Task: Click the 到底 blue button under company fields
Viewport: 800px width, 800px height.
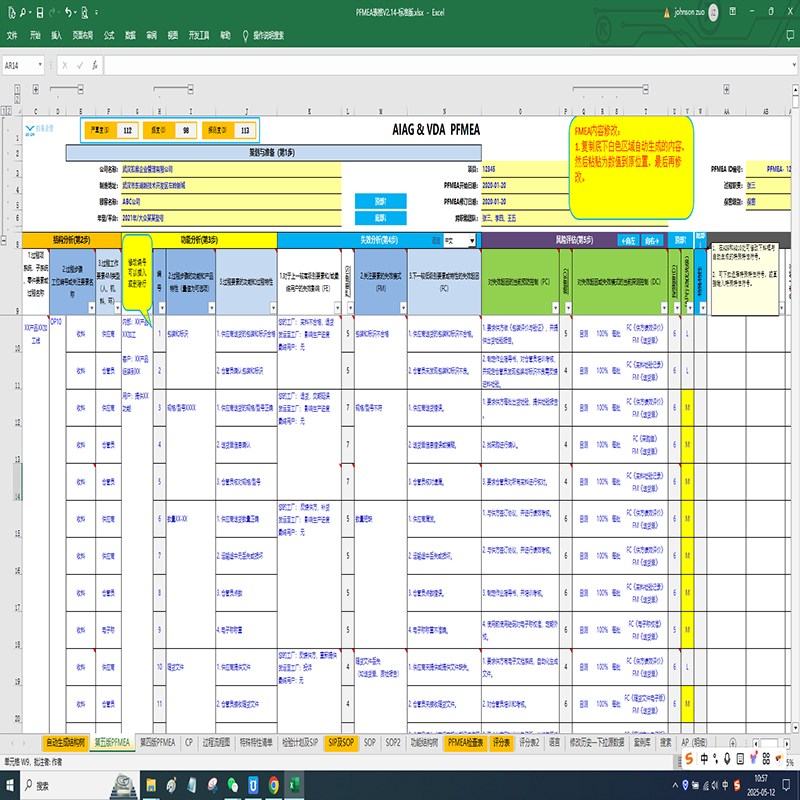Action: point(381,218)
